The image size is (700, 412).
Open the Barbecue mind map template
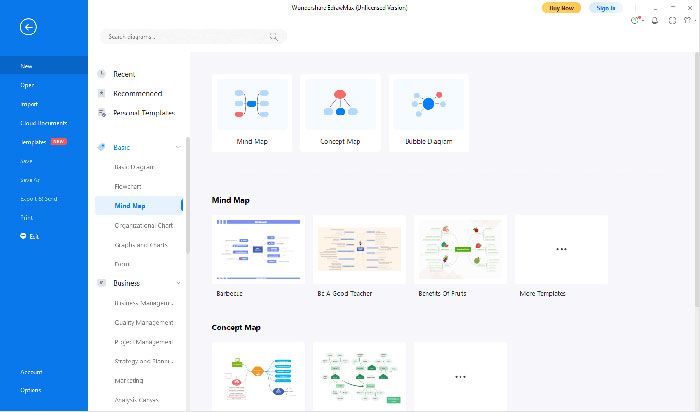pos(257,250)
